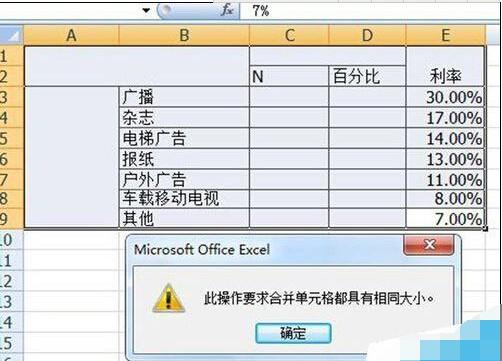
Task: Select column E header
Action: [x=445, y=35]
